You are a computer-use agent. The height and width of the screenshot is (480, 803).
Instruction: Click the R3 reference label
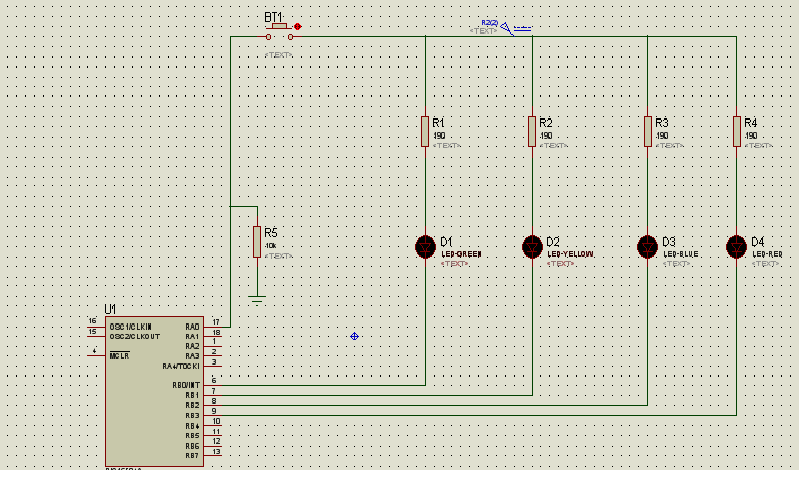click(x=662, y=123)
